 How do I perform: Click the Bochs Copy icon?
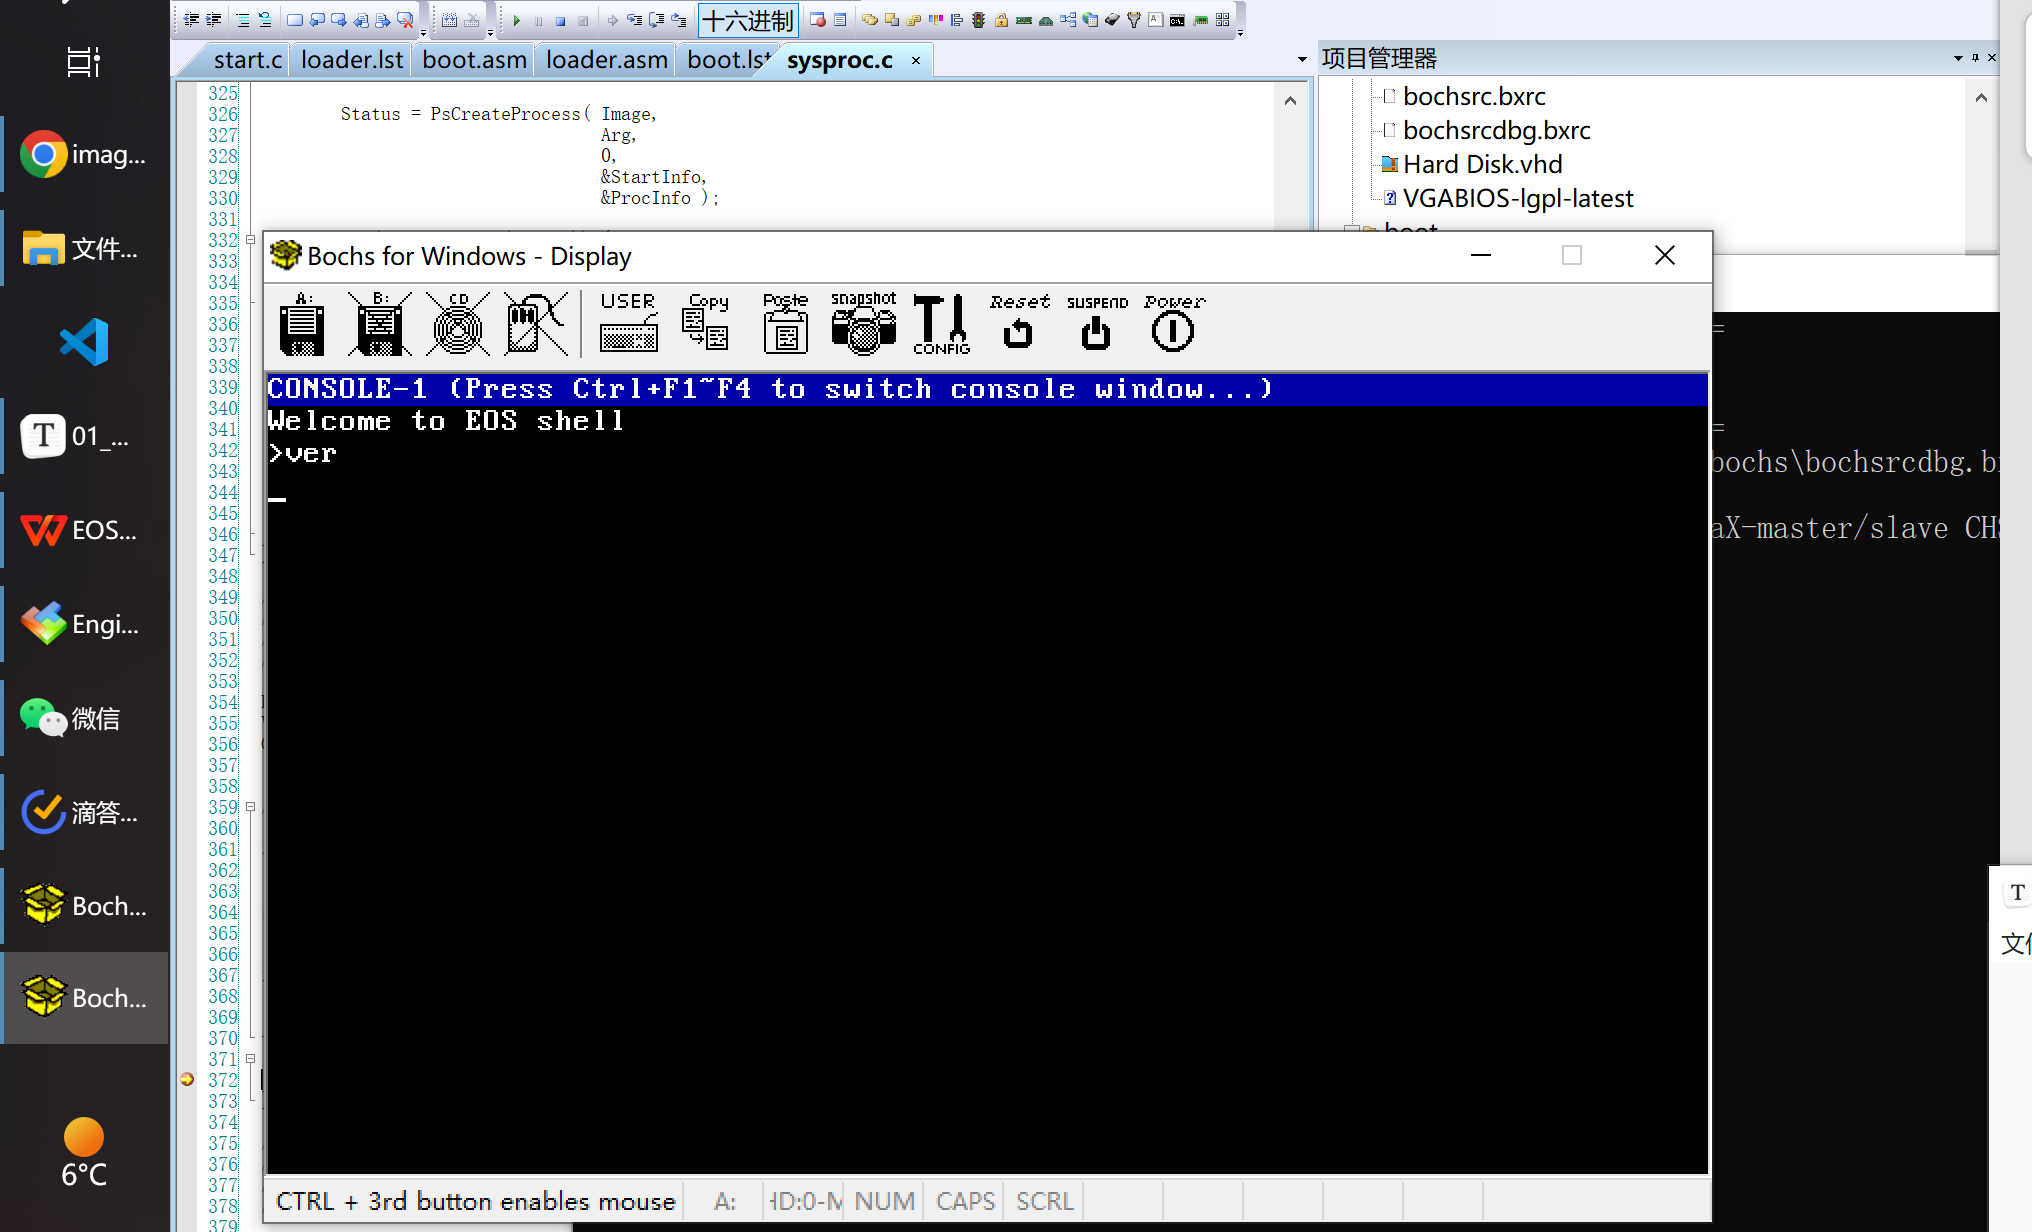click(706, 325)
